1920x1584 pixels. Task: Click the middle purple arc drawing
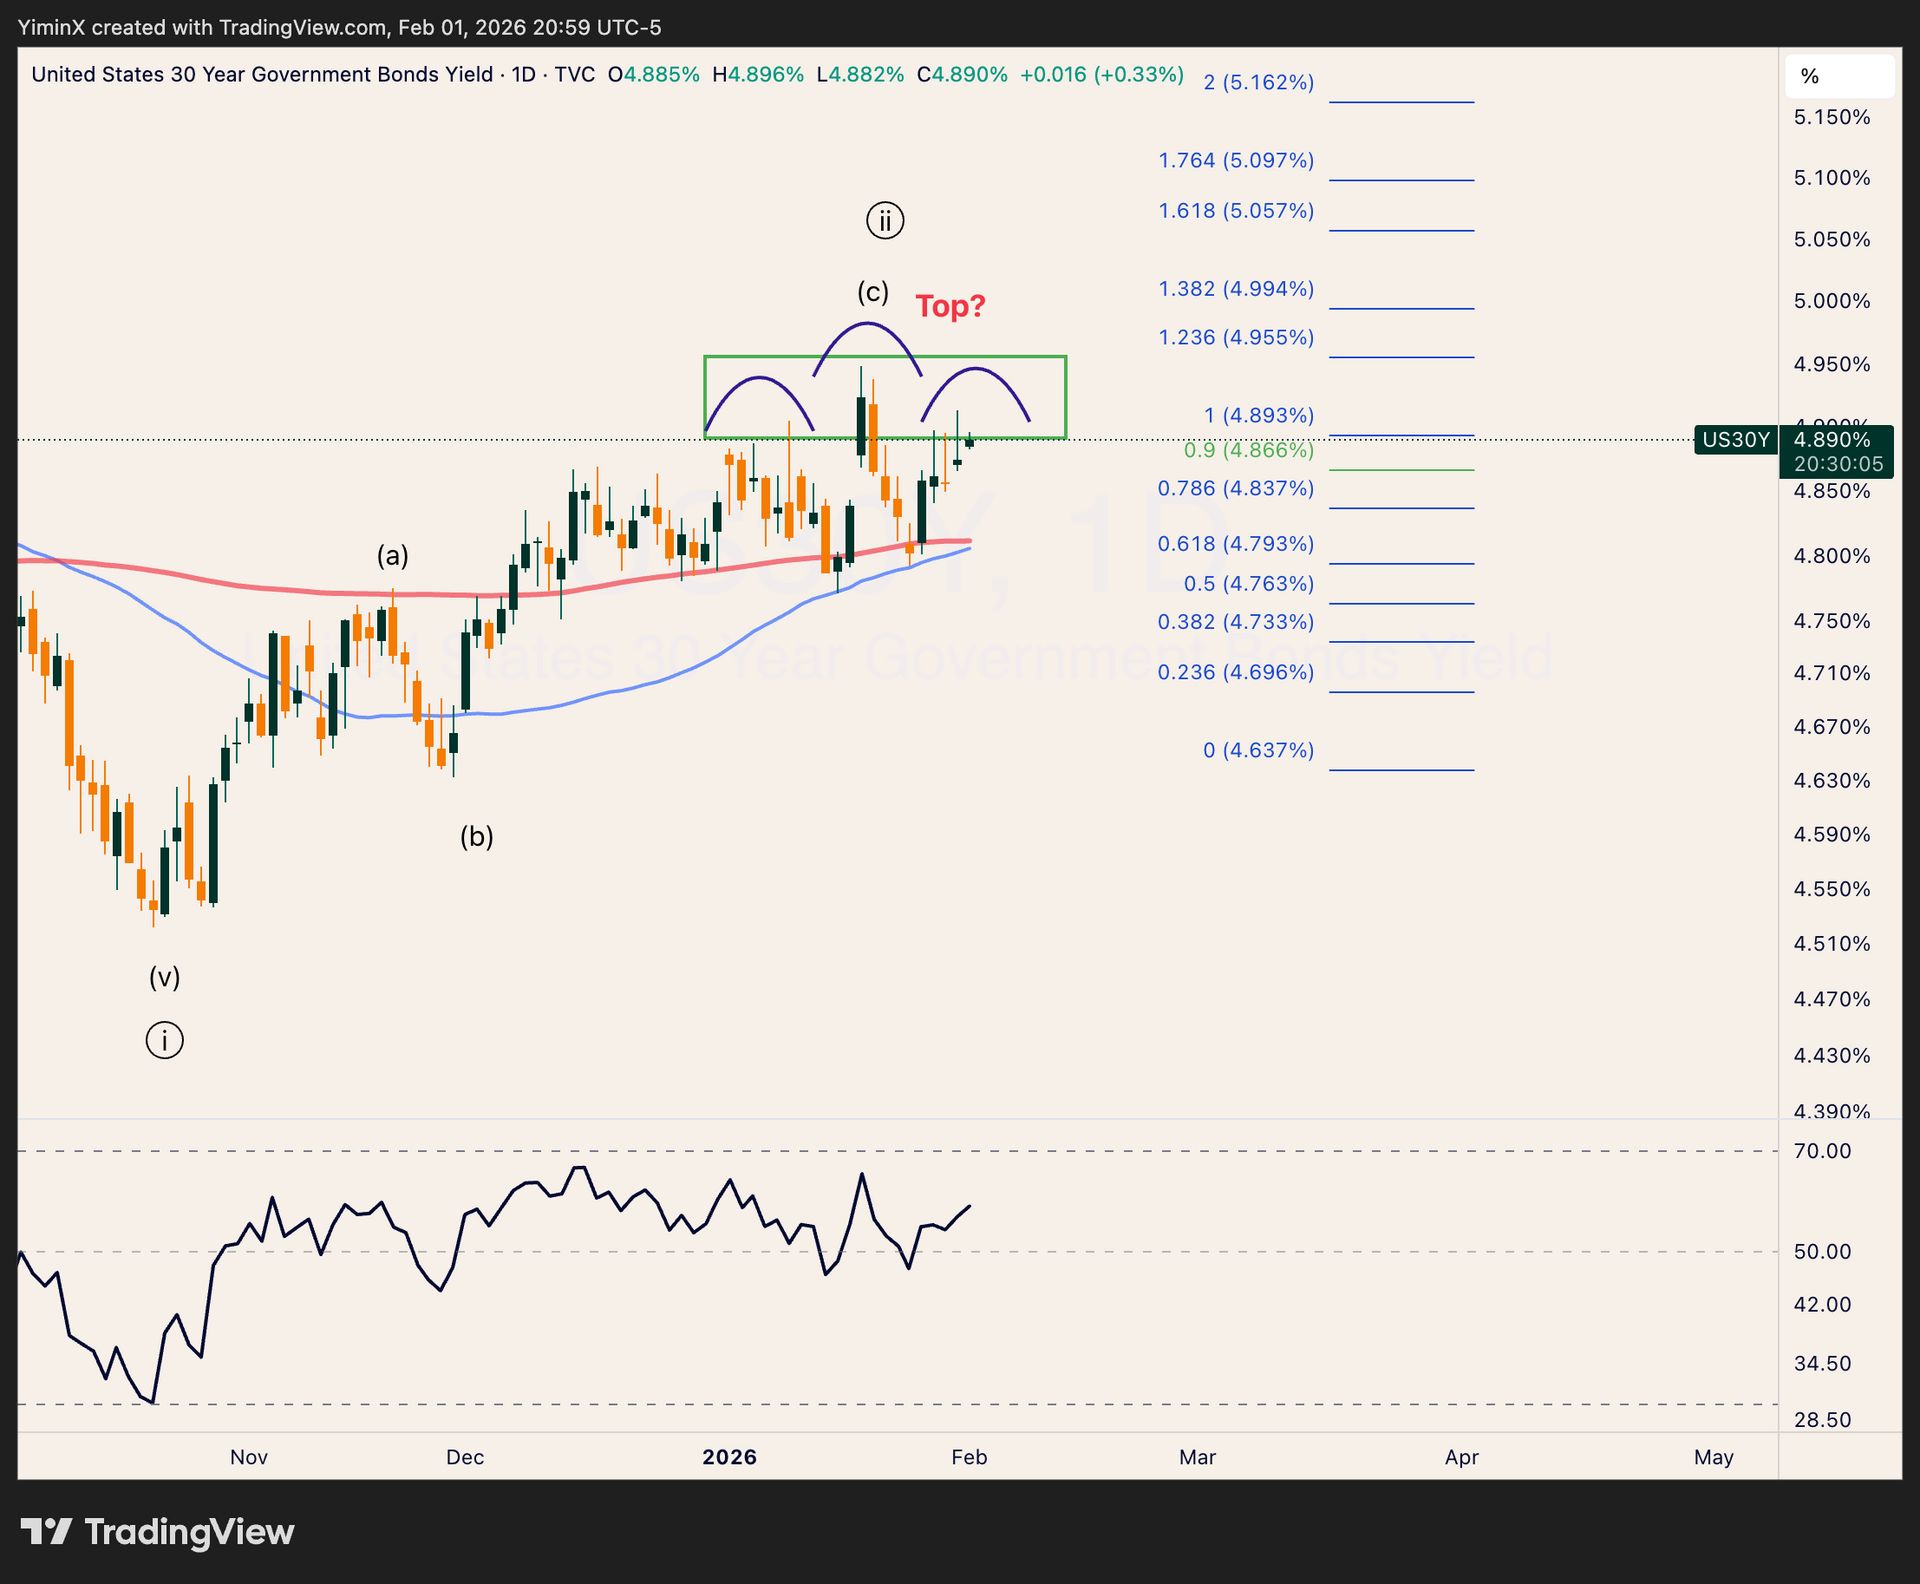867,326
